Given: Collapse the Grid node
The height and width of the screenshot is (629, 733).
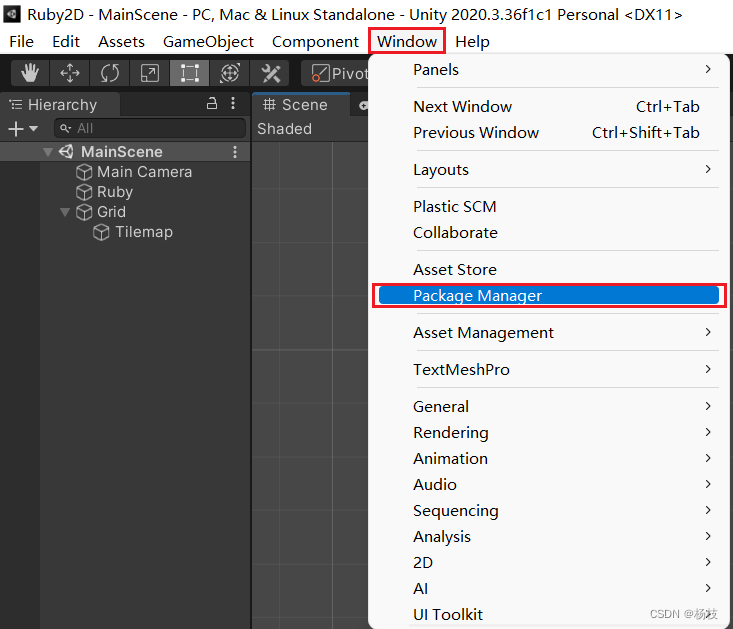Looking at the screenshot, I should tap(65, 212).
